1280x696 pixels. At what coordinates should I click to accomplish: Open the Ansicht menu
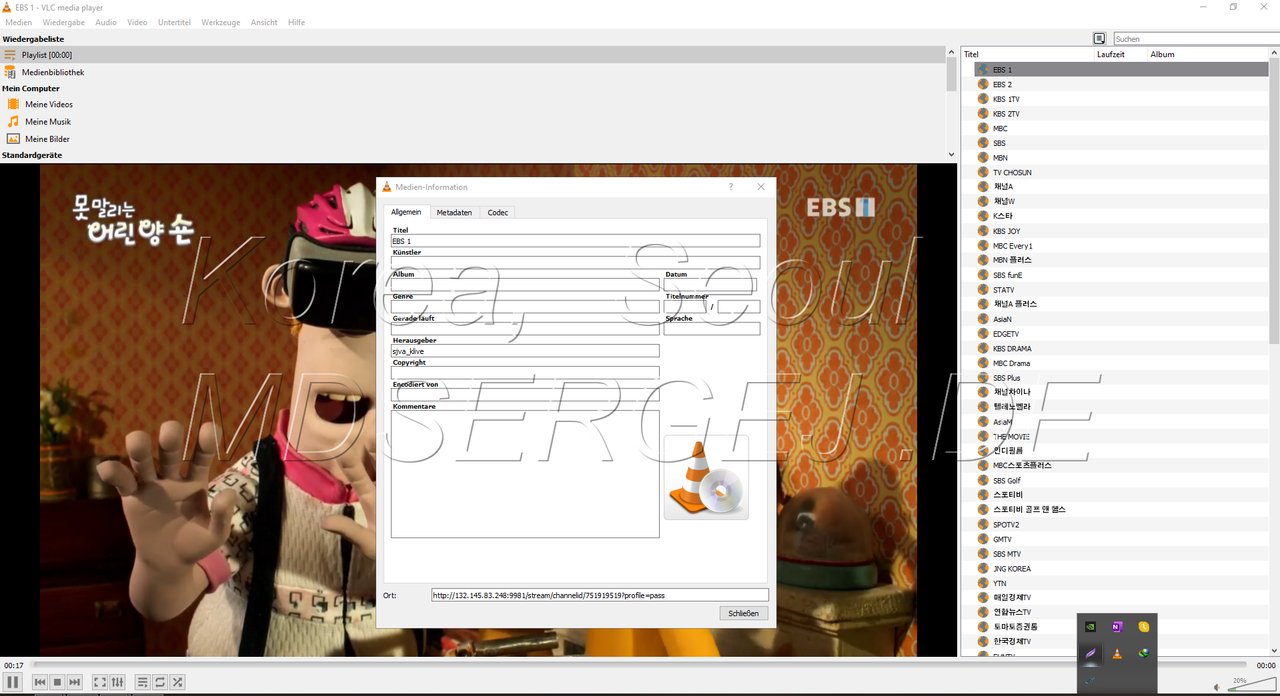[x=264, y=22]
